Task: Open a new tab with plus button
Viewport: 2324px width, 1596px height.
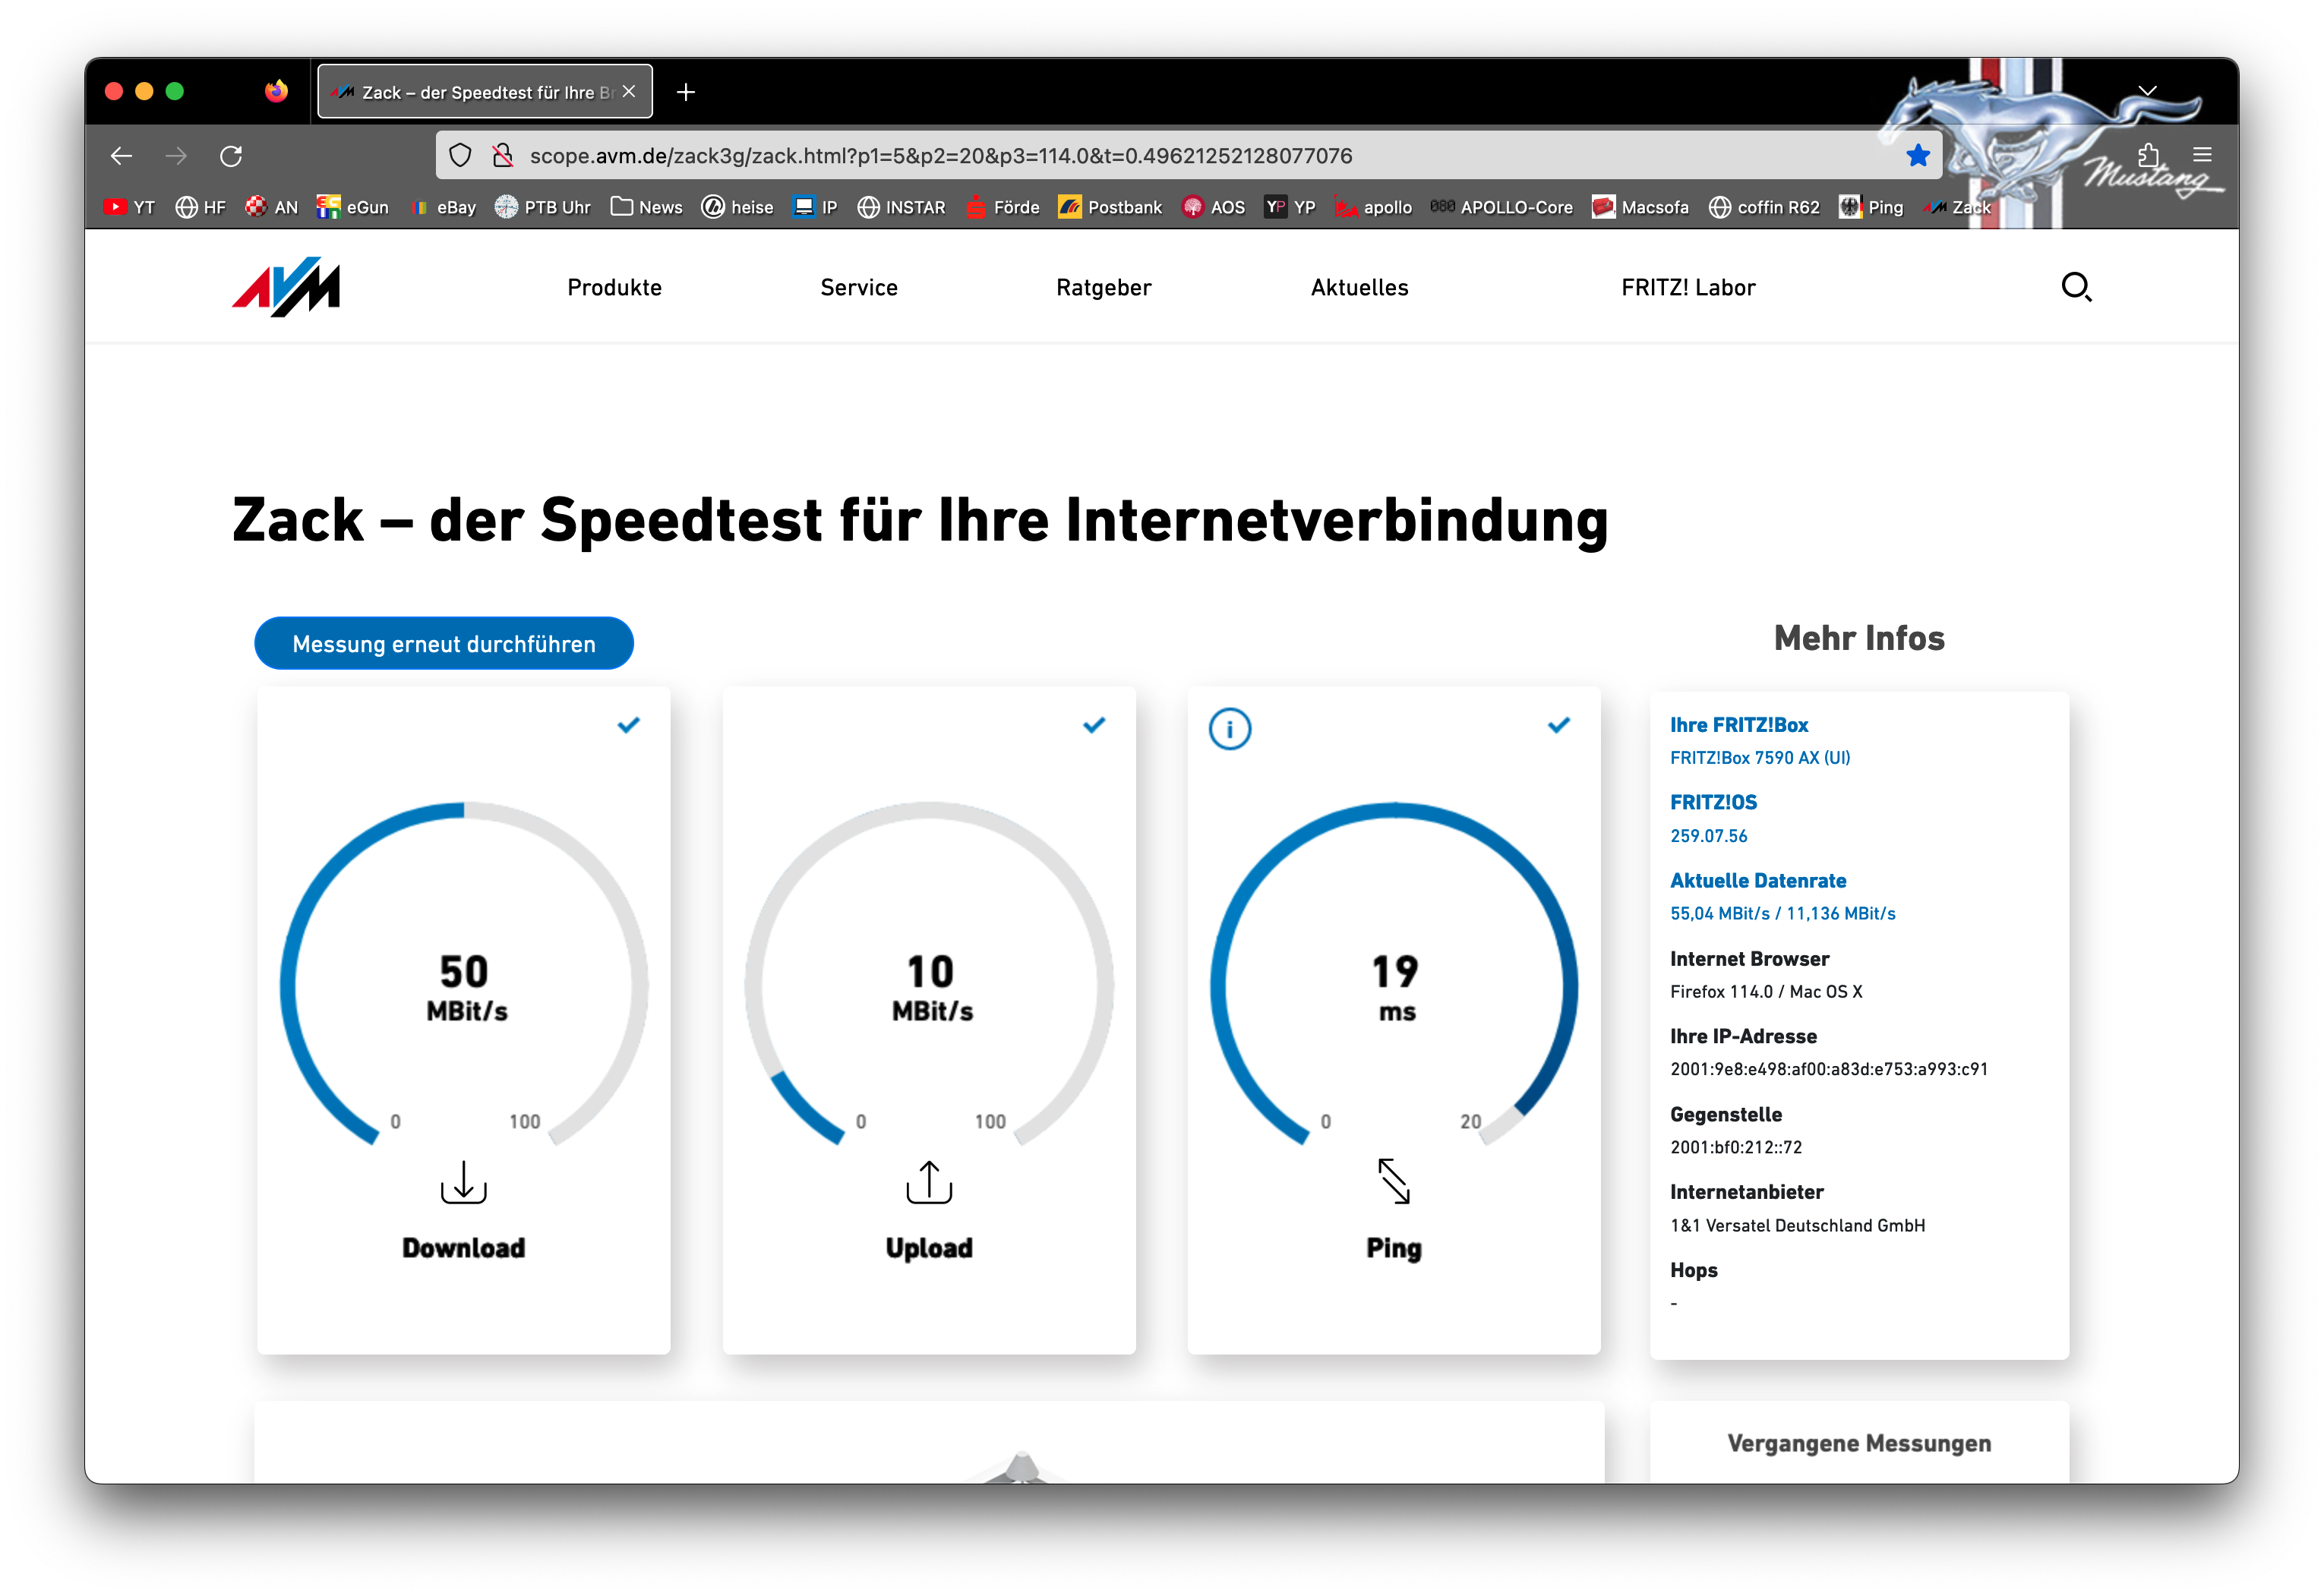Action: [686, 92]
